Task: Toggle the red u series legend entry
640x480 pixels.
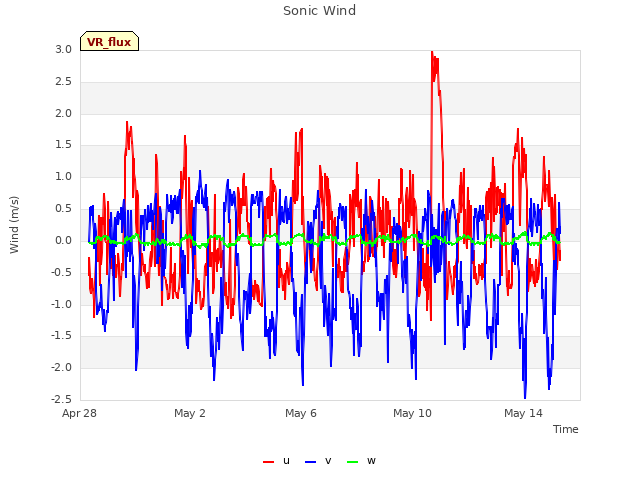Action: [x=277, y=461]
